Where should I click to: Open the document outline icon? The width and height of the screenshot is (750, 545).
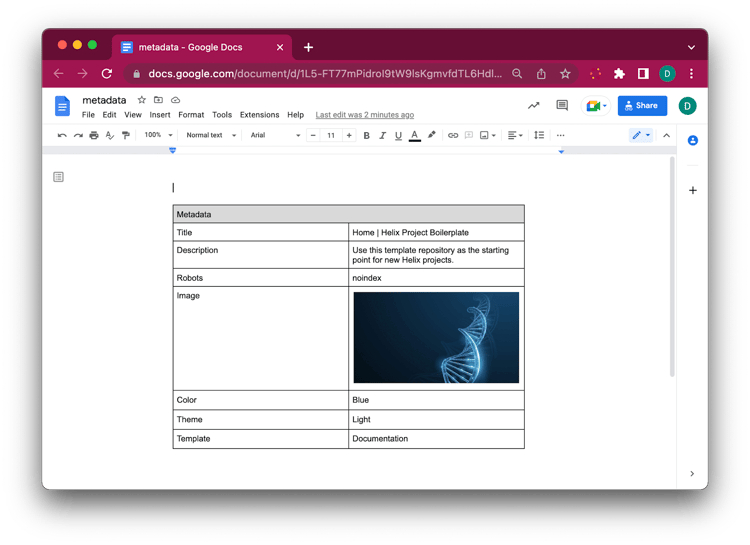pyautogui.click(x=59, y=177)
